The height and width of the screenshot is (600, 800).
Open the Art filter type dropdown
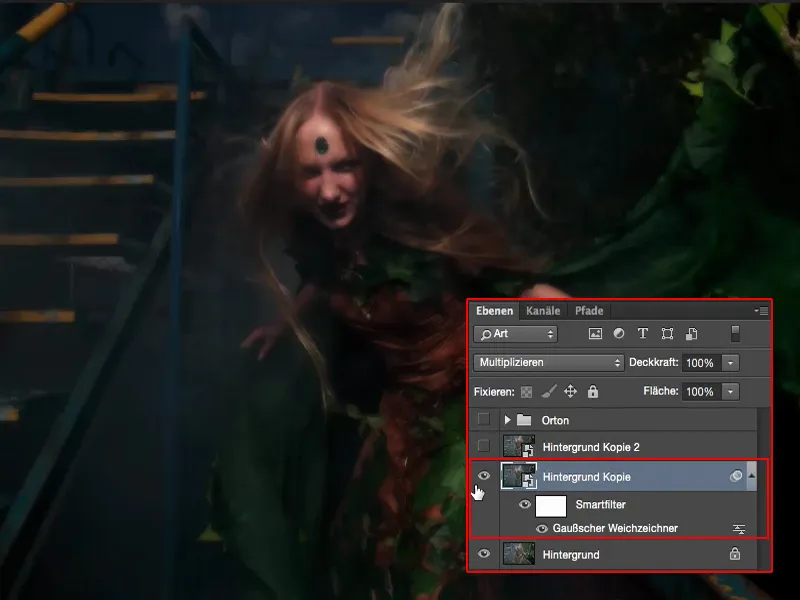coord(516,334)
